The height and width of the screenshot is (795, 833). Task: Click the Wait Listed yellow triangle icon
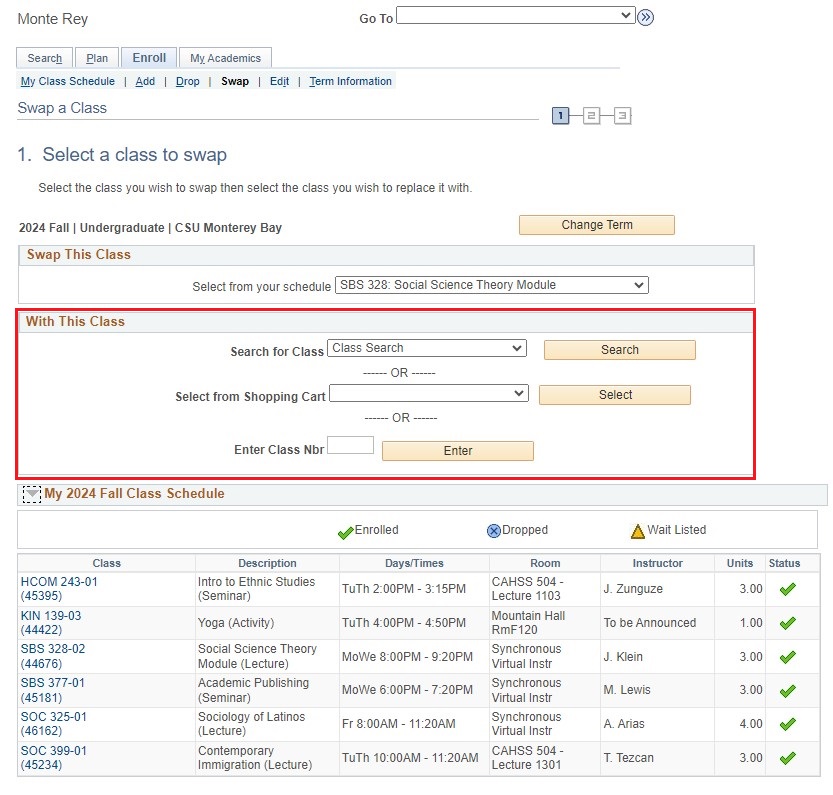[635, 529]
